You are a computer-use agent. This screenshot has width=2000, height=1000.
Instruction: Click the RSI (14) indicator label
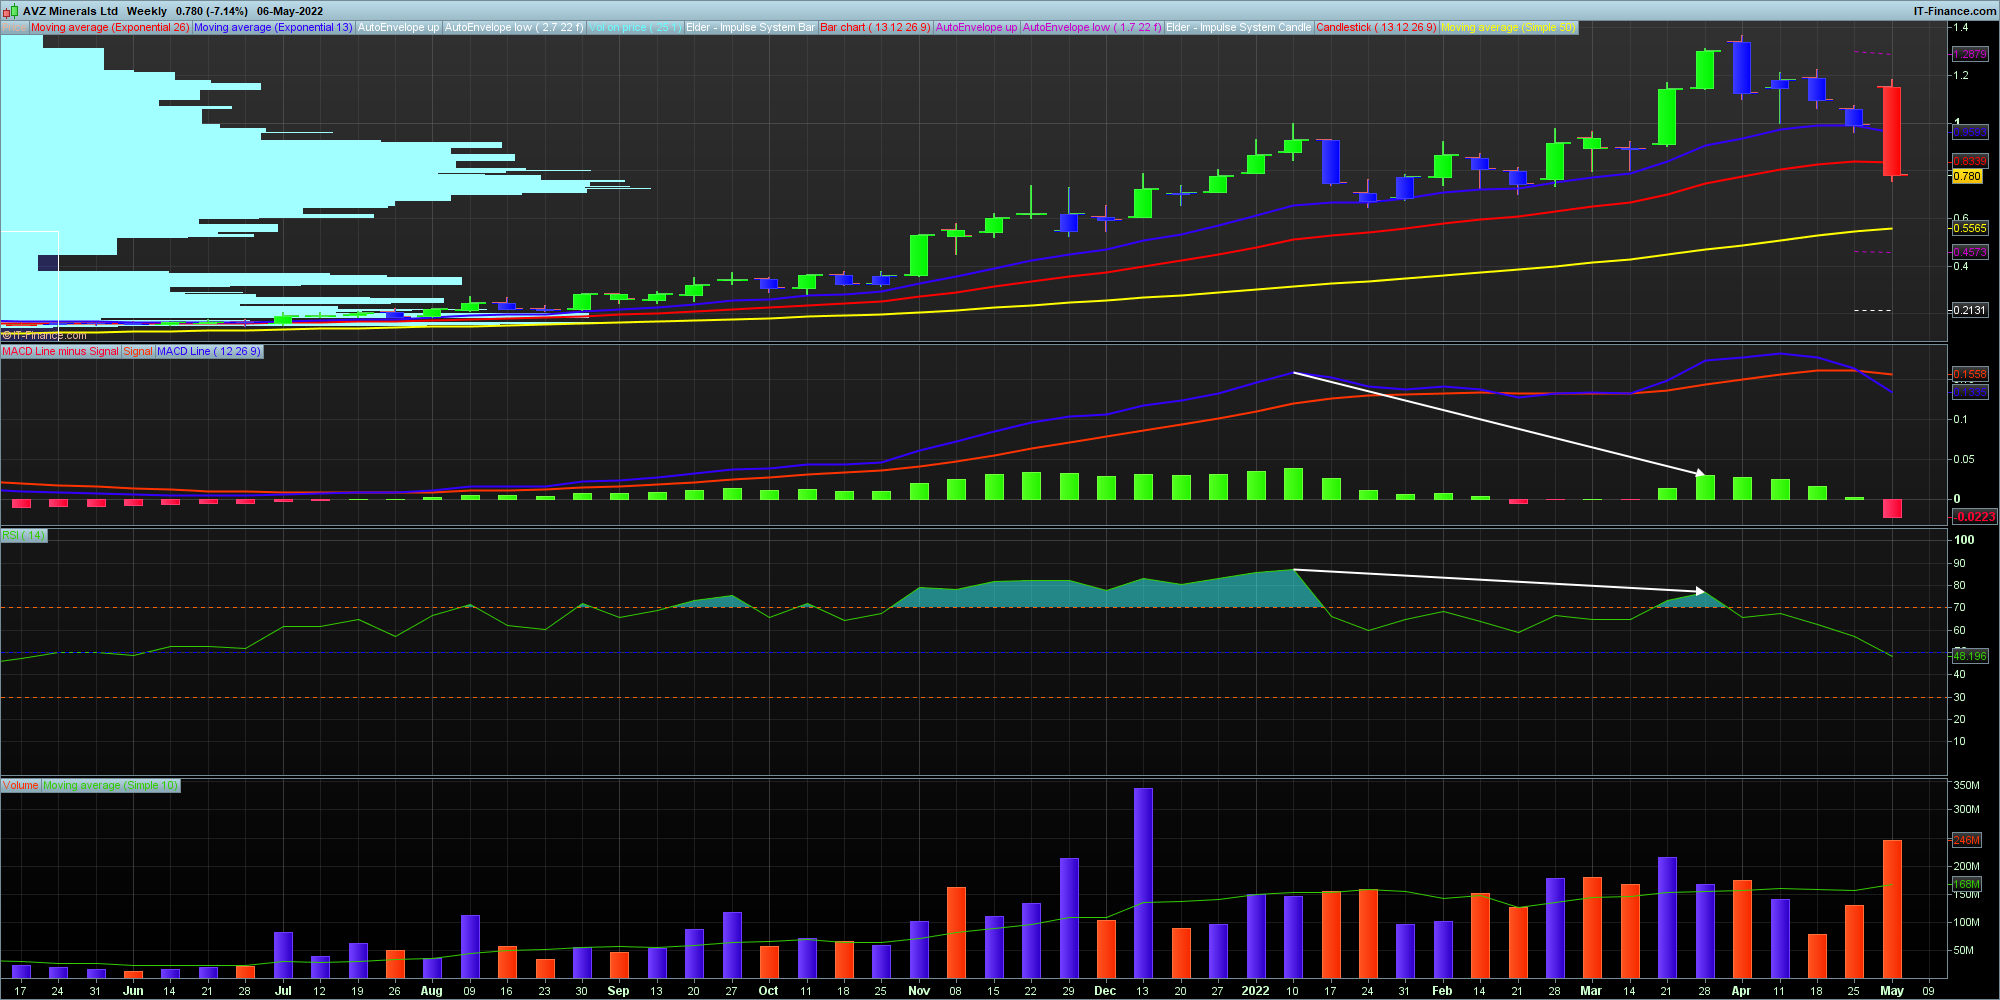tap(24, 536)
